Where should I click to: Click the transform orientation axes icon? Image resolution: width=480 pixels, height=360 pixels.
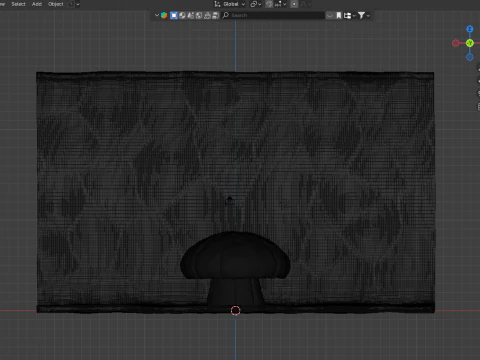(x=217, y=4)
